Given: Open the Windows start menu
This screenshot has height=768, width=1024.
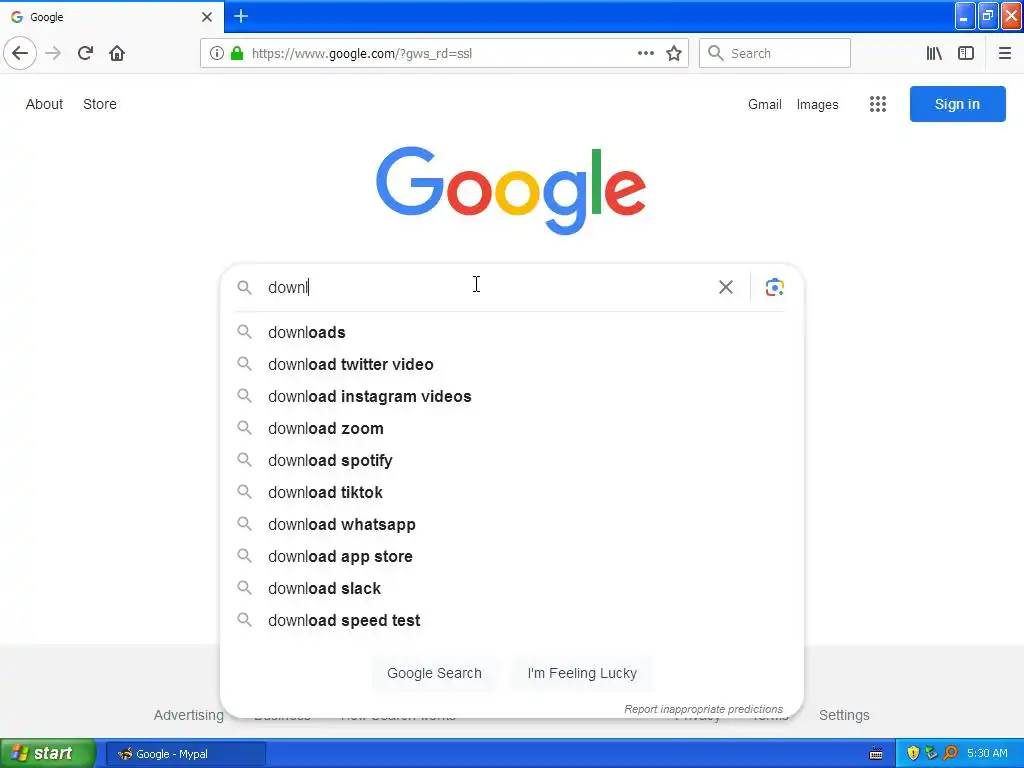Looking at the screenshot, I should [x=47, y=753].
